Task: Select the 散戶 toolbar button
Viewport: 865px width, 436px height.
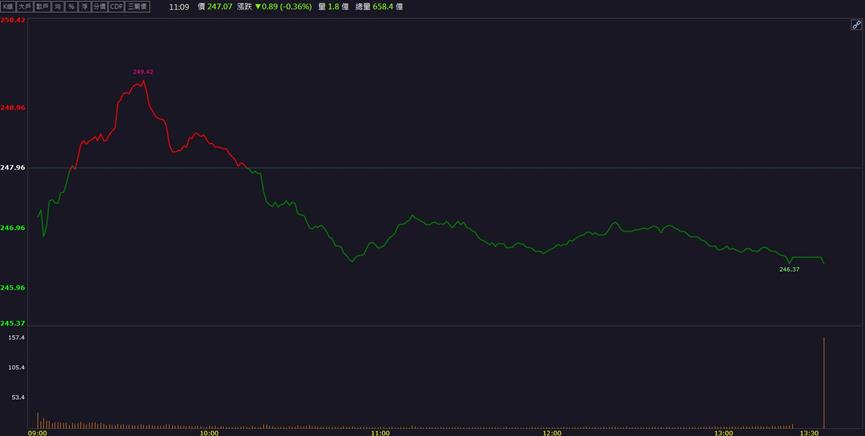Action: 41,7
